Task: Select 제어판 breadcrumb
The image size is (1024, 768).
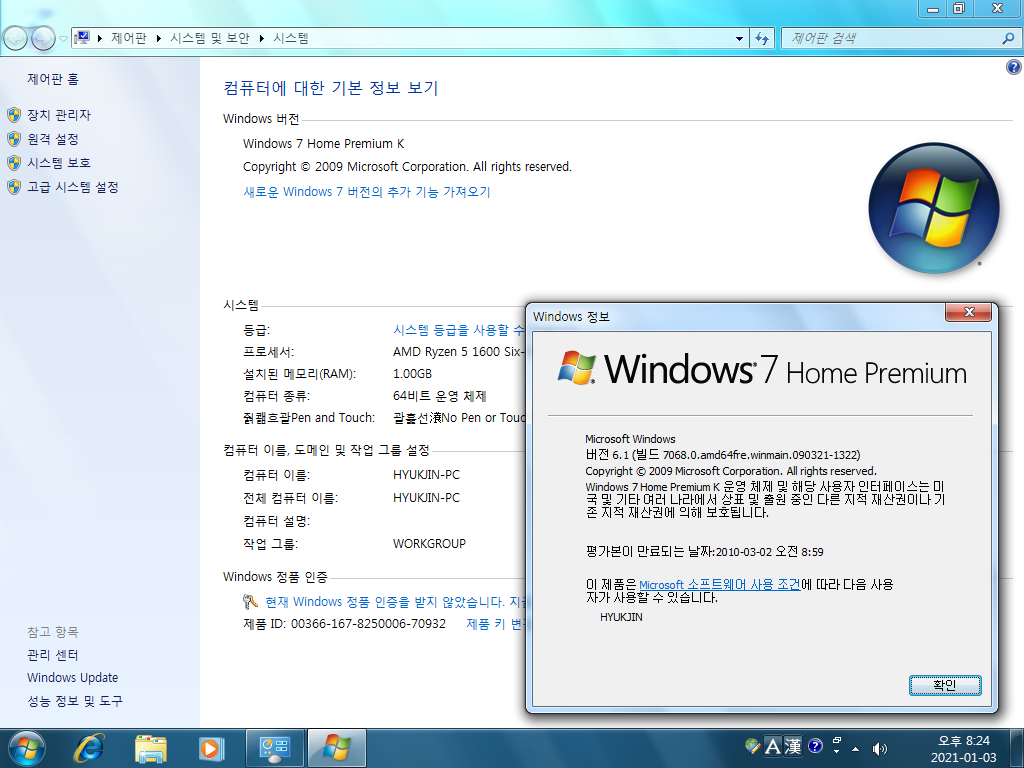Action: [129, 38]
